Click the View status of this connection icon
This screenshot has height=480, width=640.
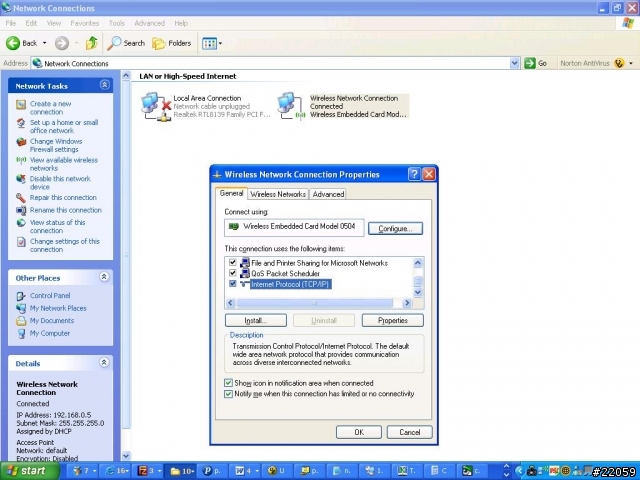coord(21,223)
